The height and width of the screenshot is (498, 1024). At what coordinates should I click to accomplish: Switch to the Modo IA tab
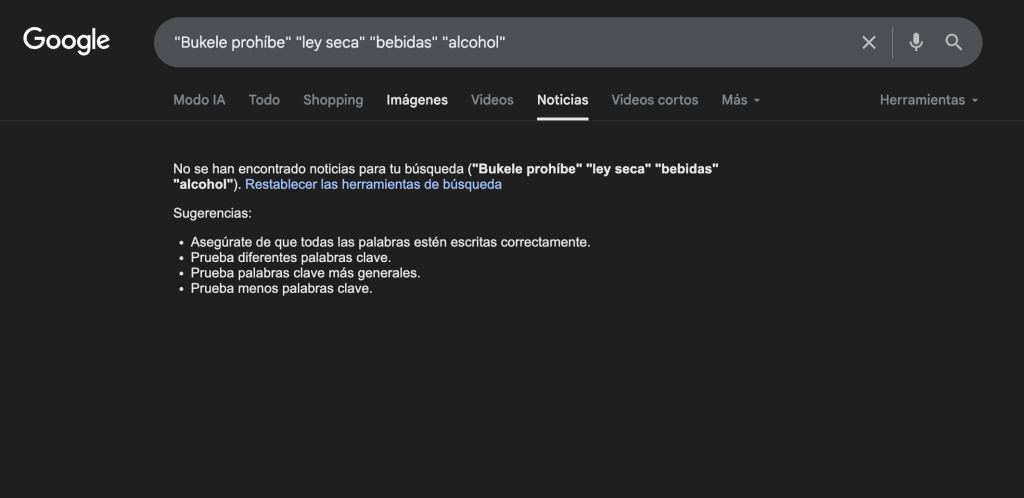click(199, 100)
